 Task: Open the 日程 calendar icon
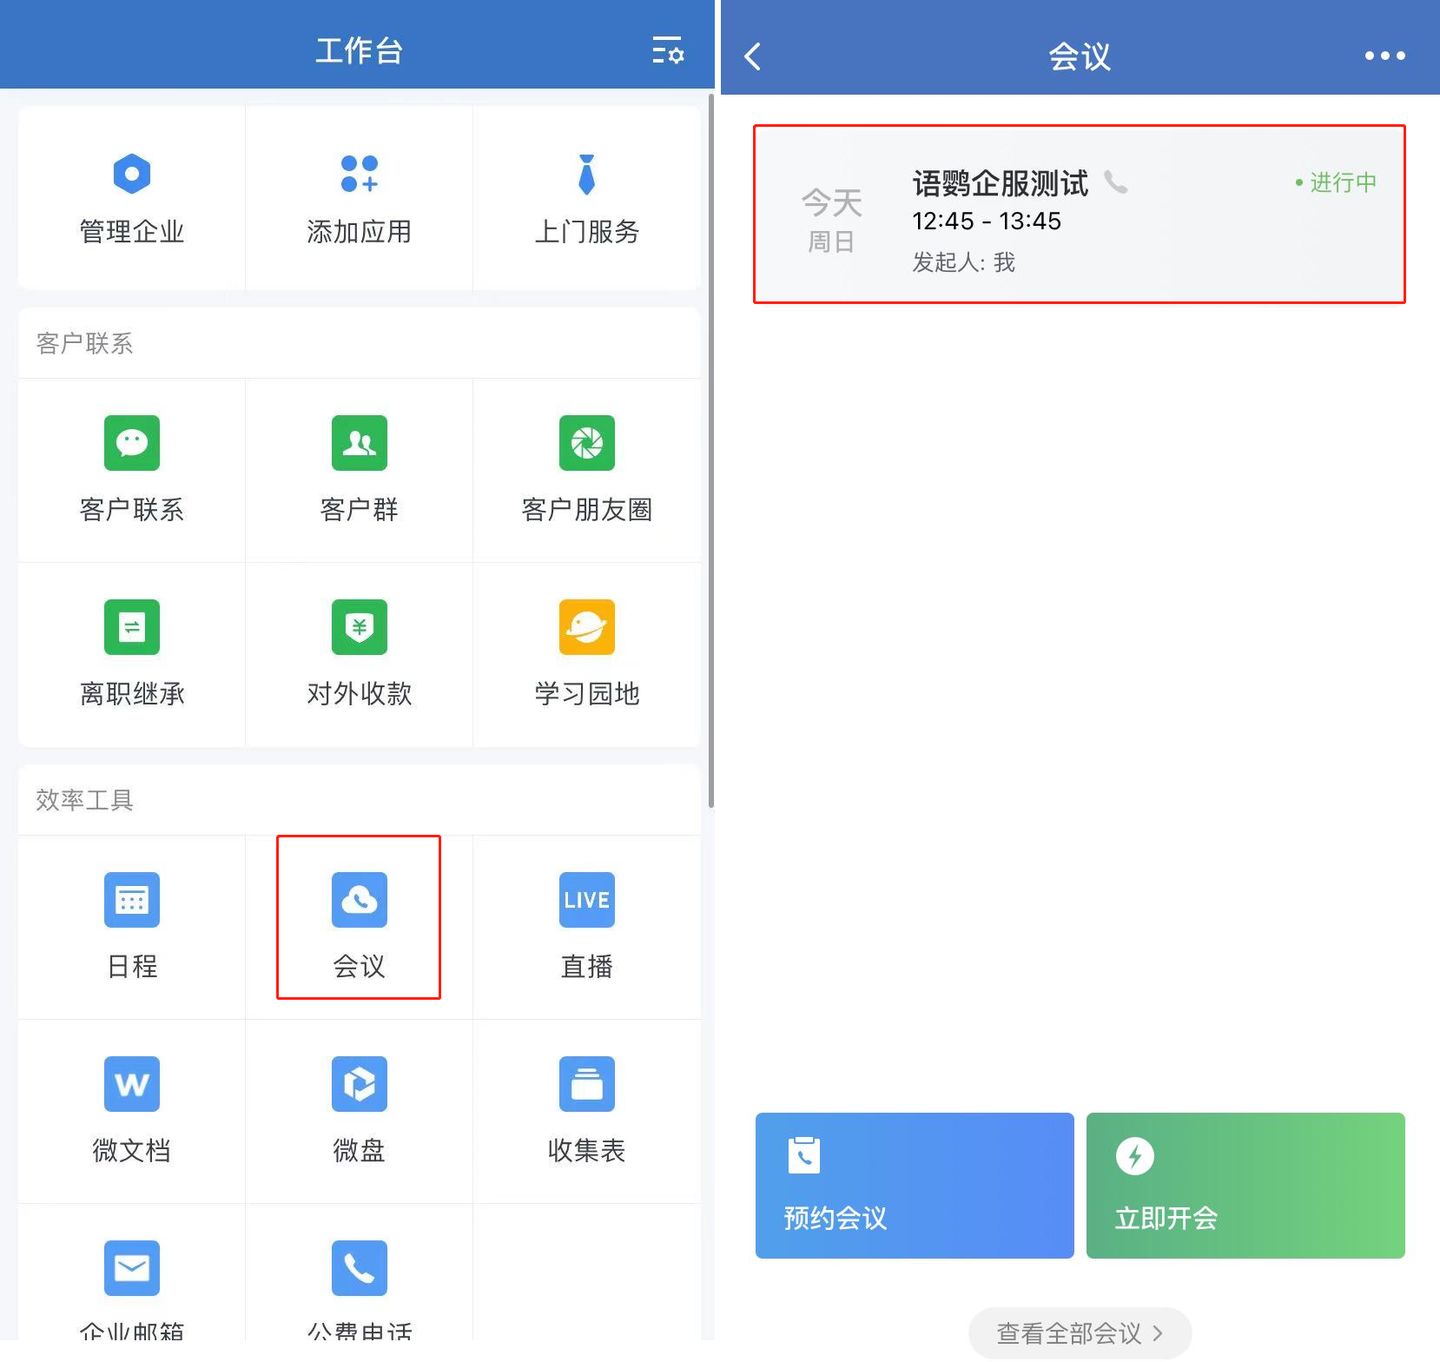[x=131, y=900]
